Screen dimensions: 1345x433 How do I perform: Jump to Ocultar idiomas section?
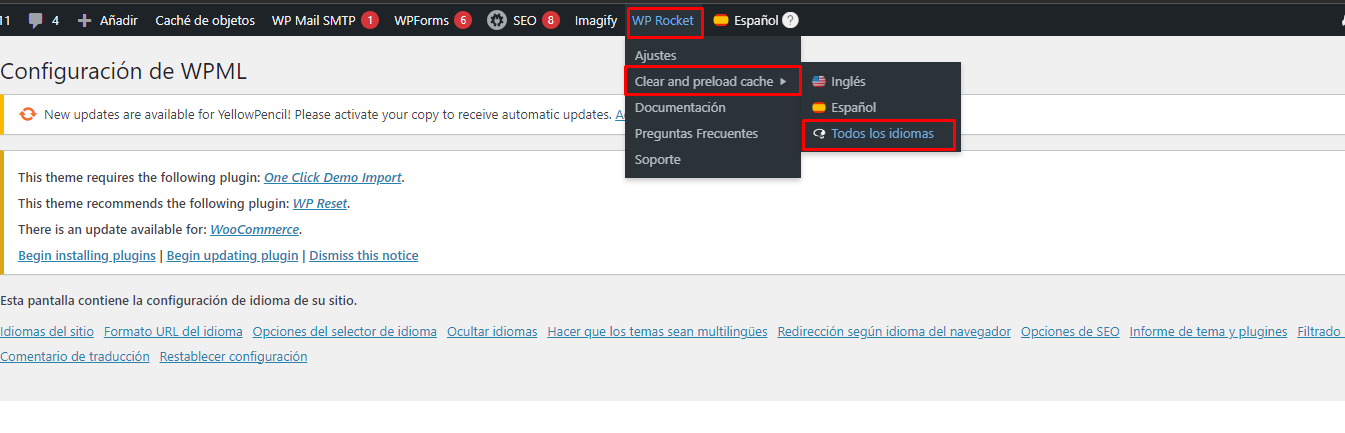click(492, 332)
